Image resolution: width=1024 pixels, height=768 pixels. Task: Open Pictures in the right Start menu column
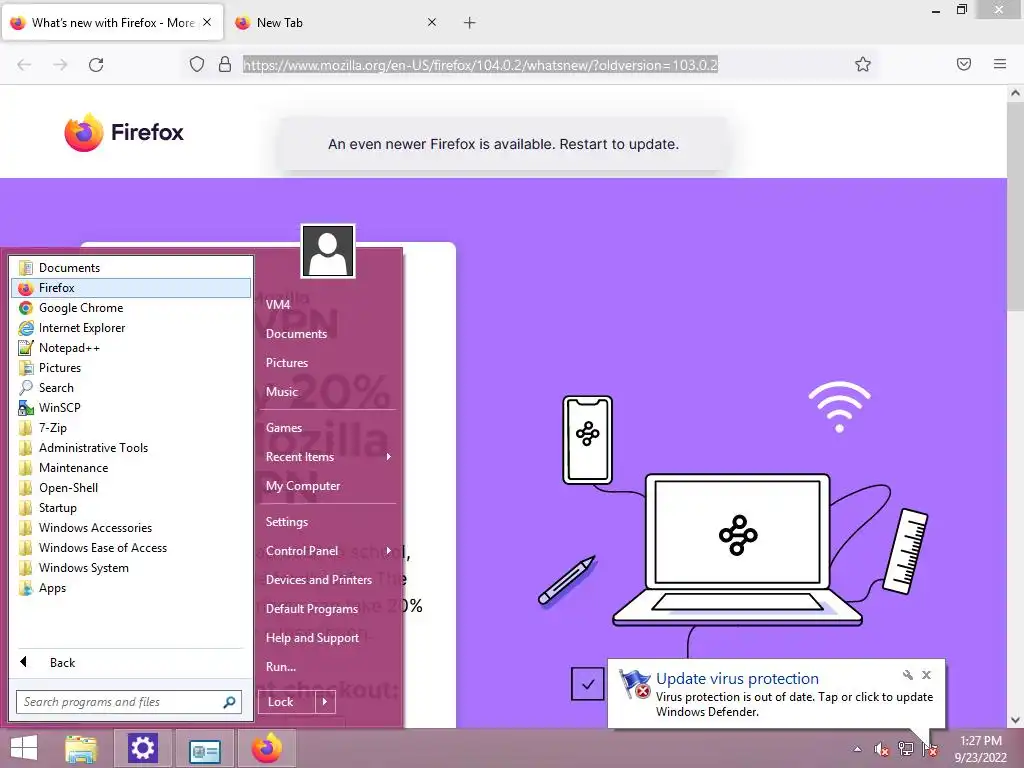pyautogui.click(x=328, y=362)
